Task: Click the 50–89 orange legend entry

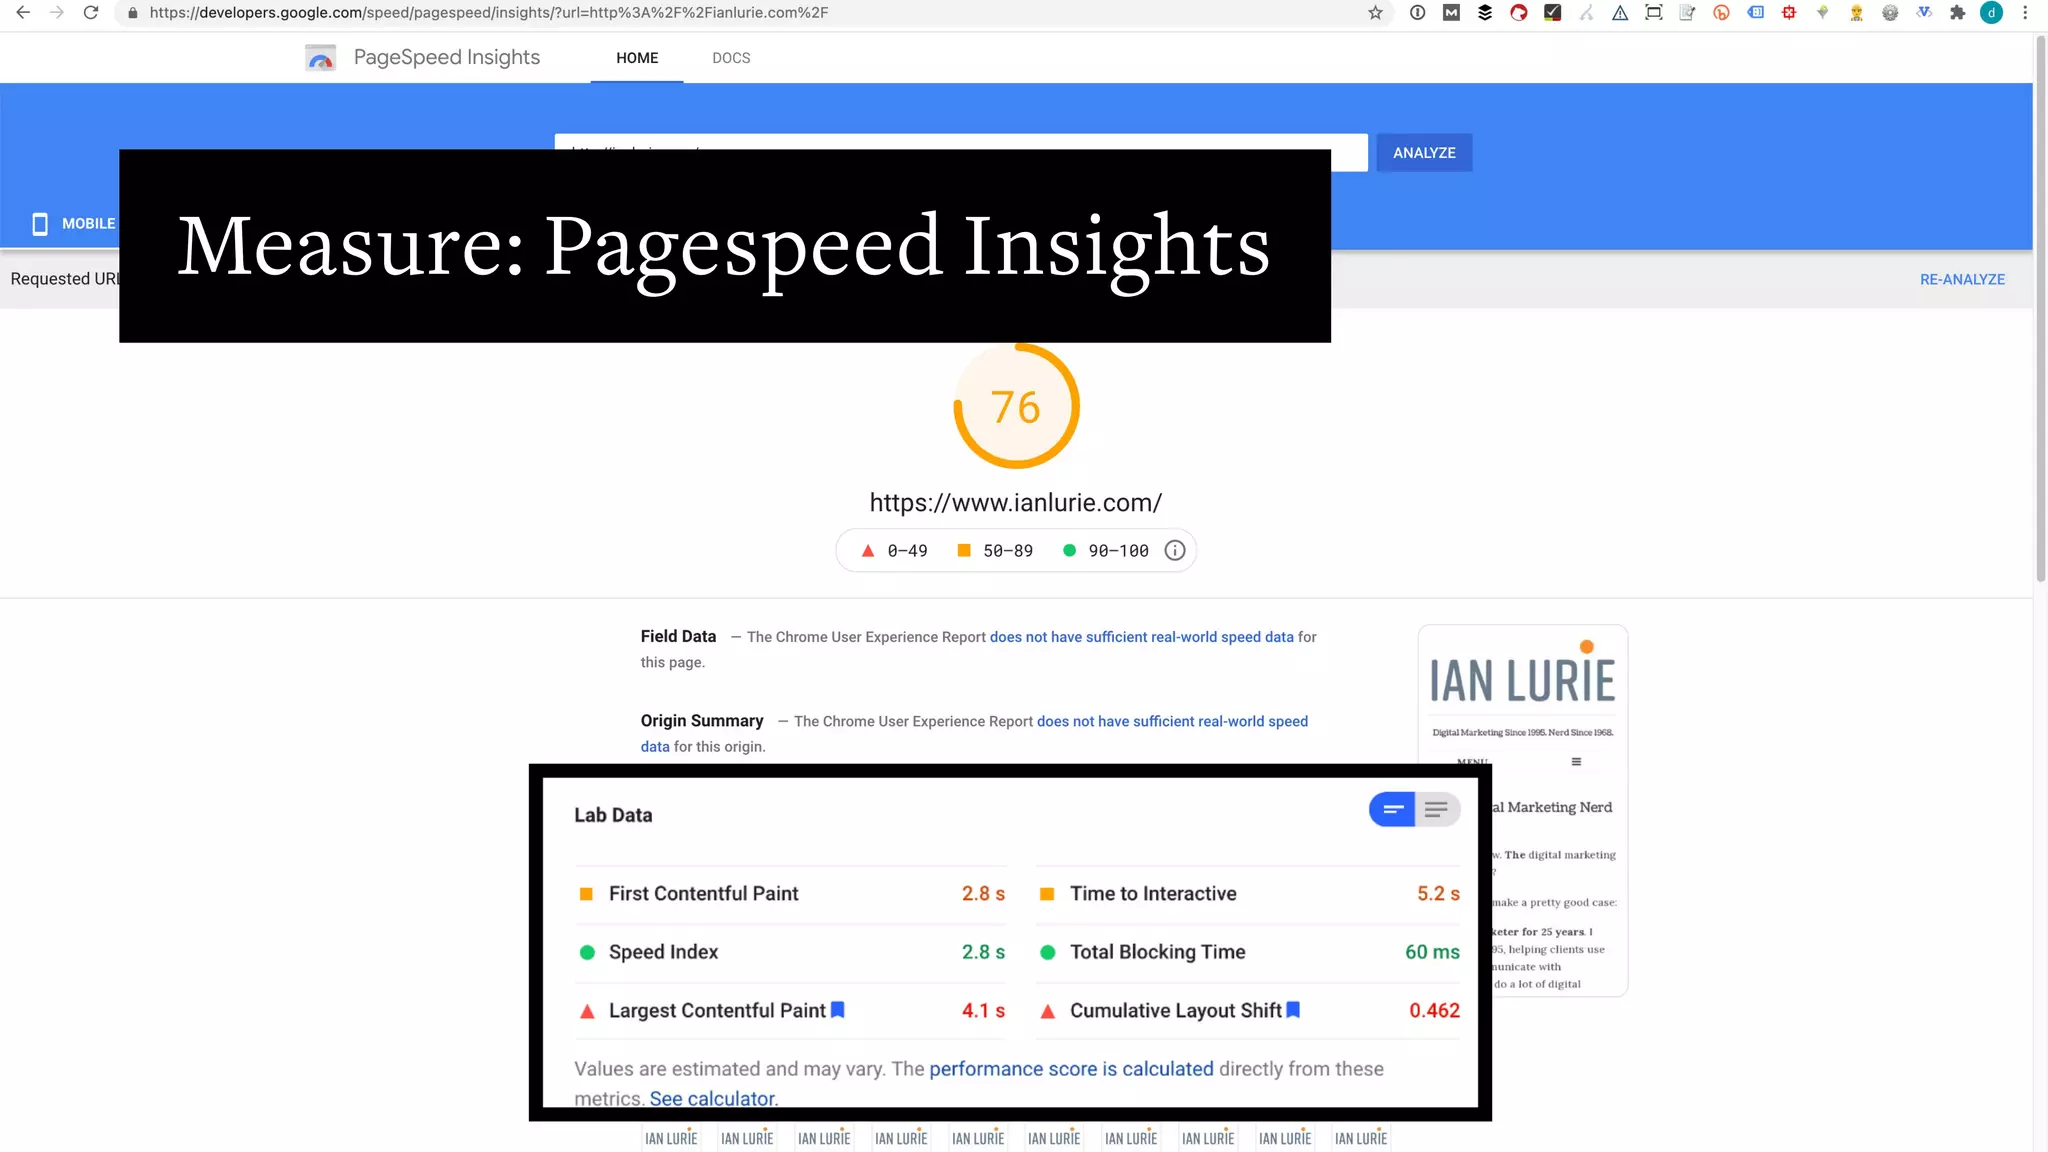Action: pos(996,551)
